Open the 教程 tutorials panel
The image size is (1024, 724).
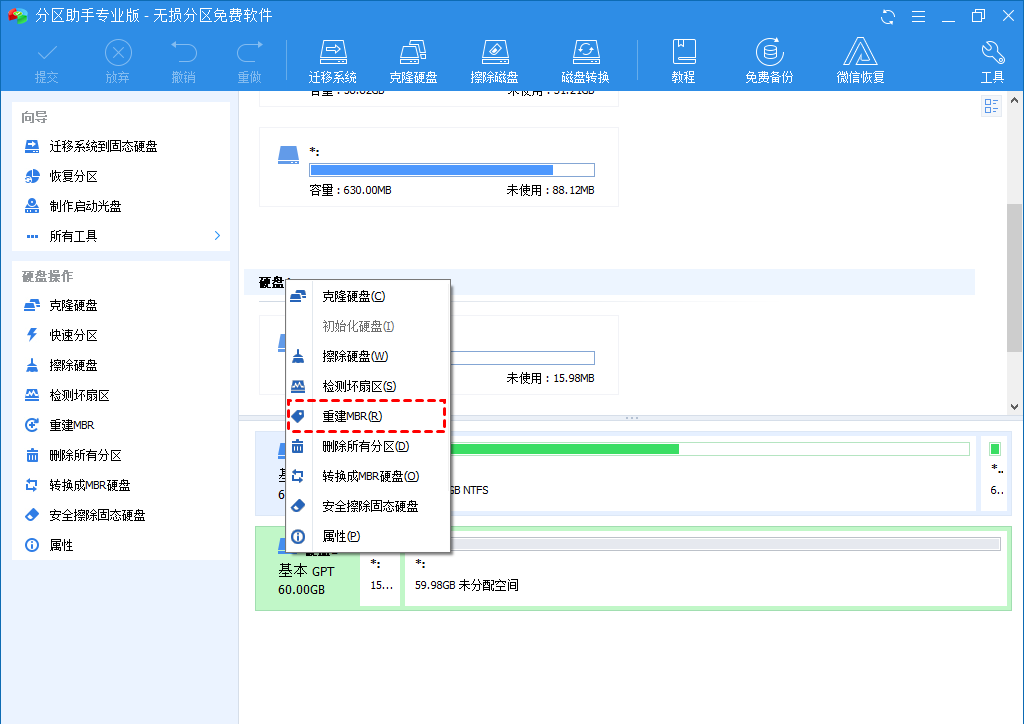(684, 58)
